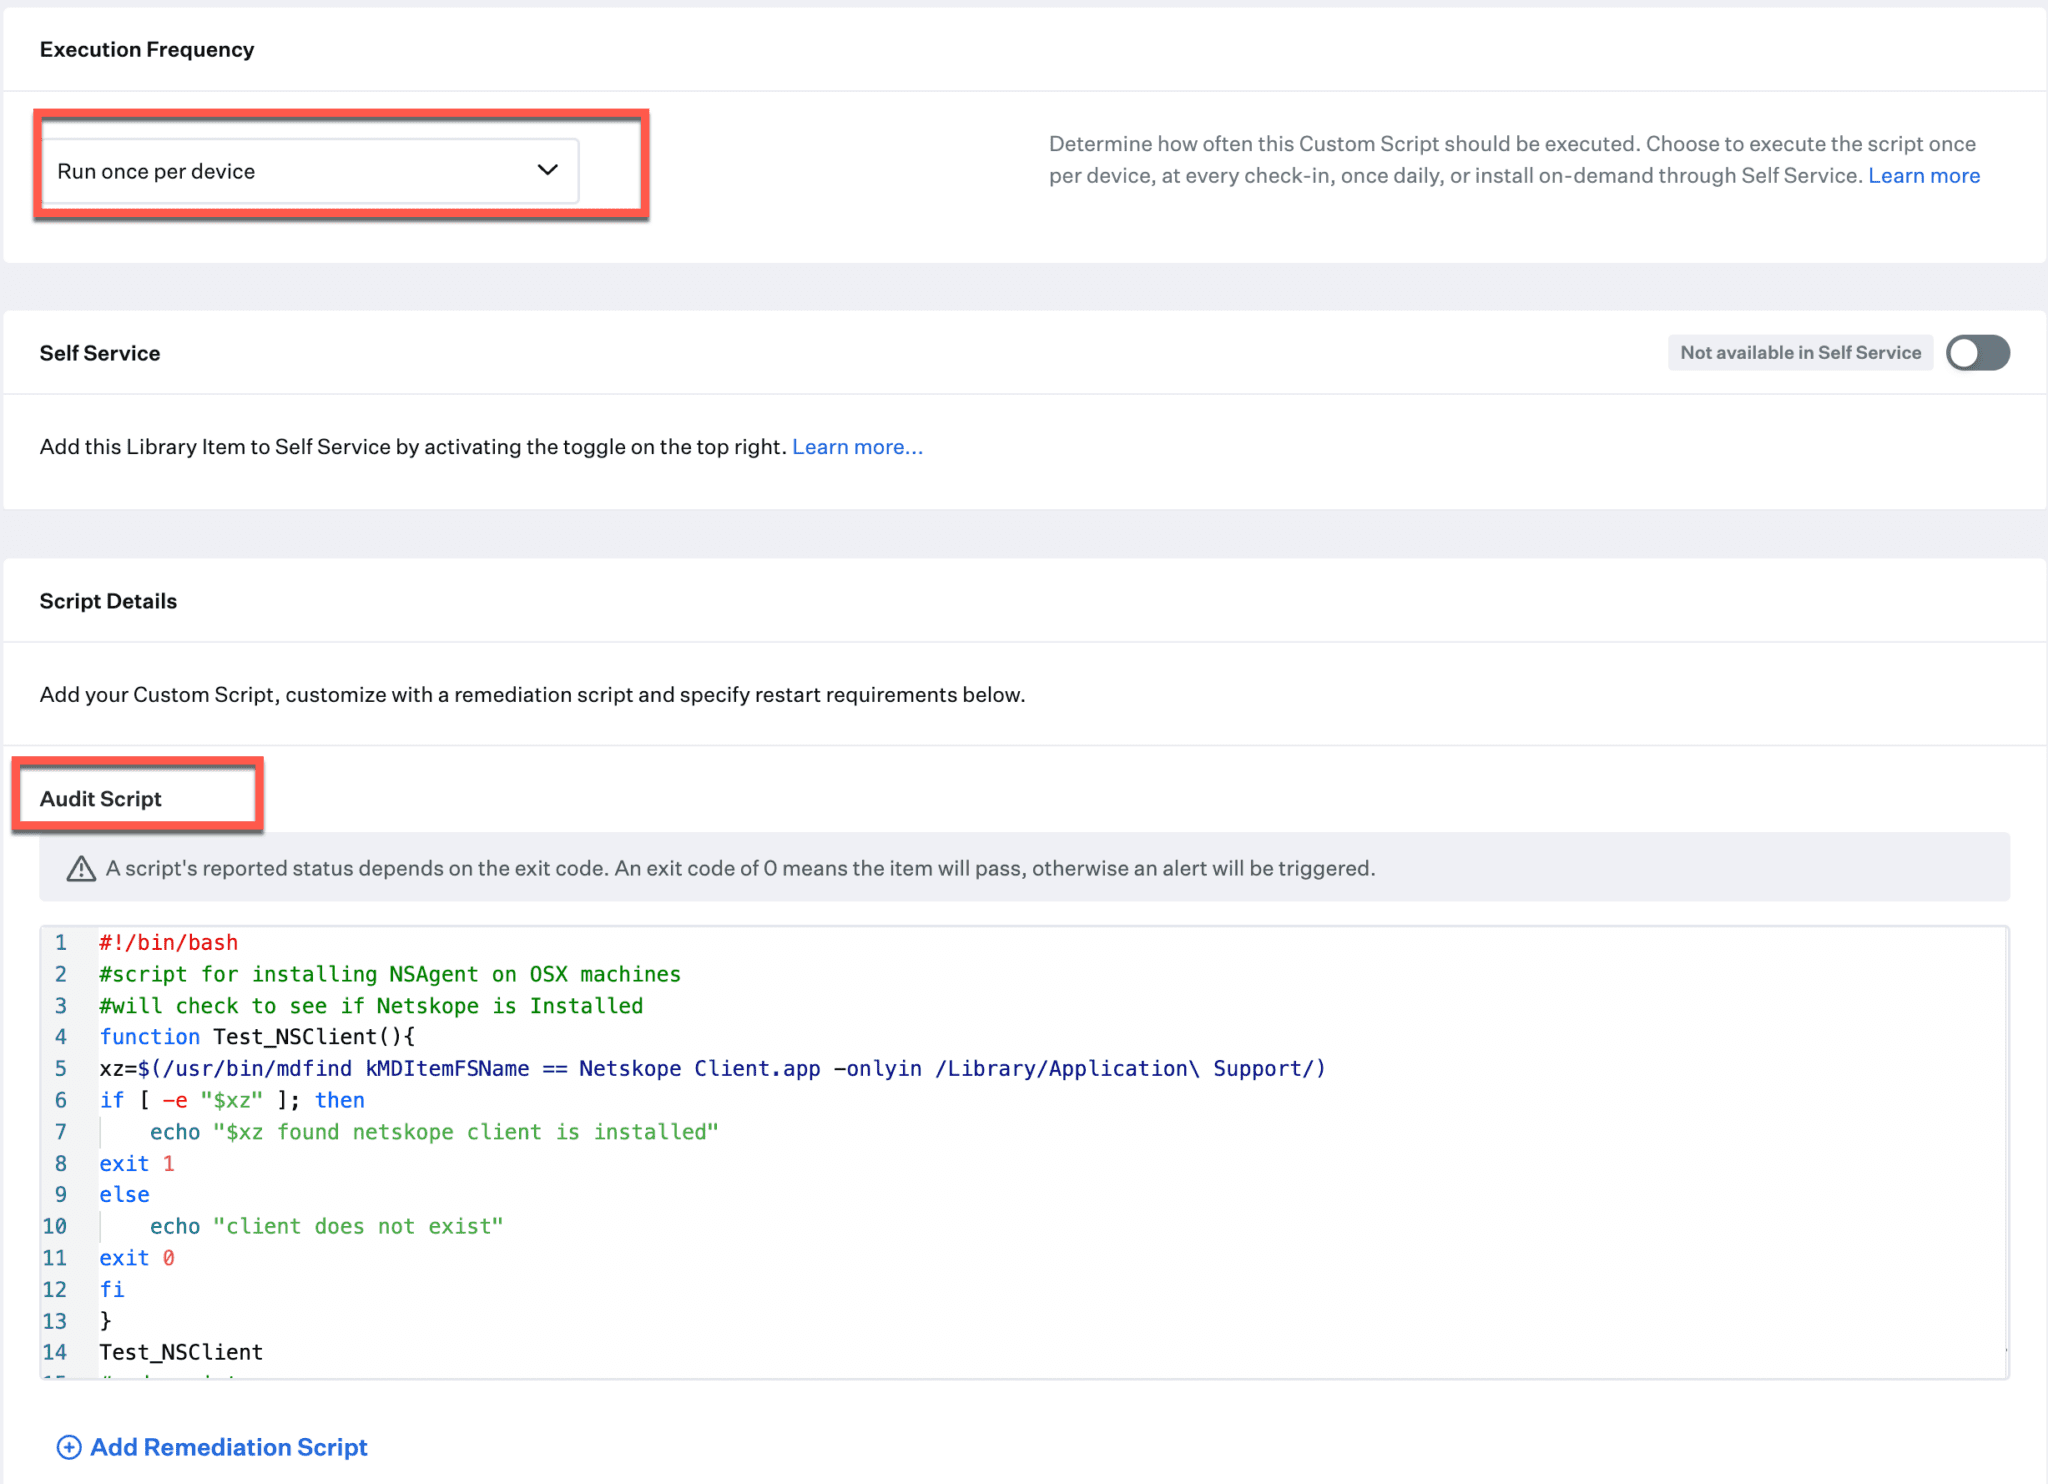2048x1484 pixels.
Task: Click the exit code warning banner text
Action: (x=740, y=868)
